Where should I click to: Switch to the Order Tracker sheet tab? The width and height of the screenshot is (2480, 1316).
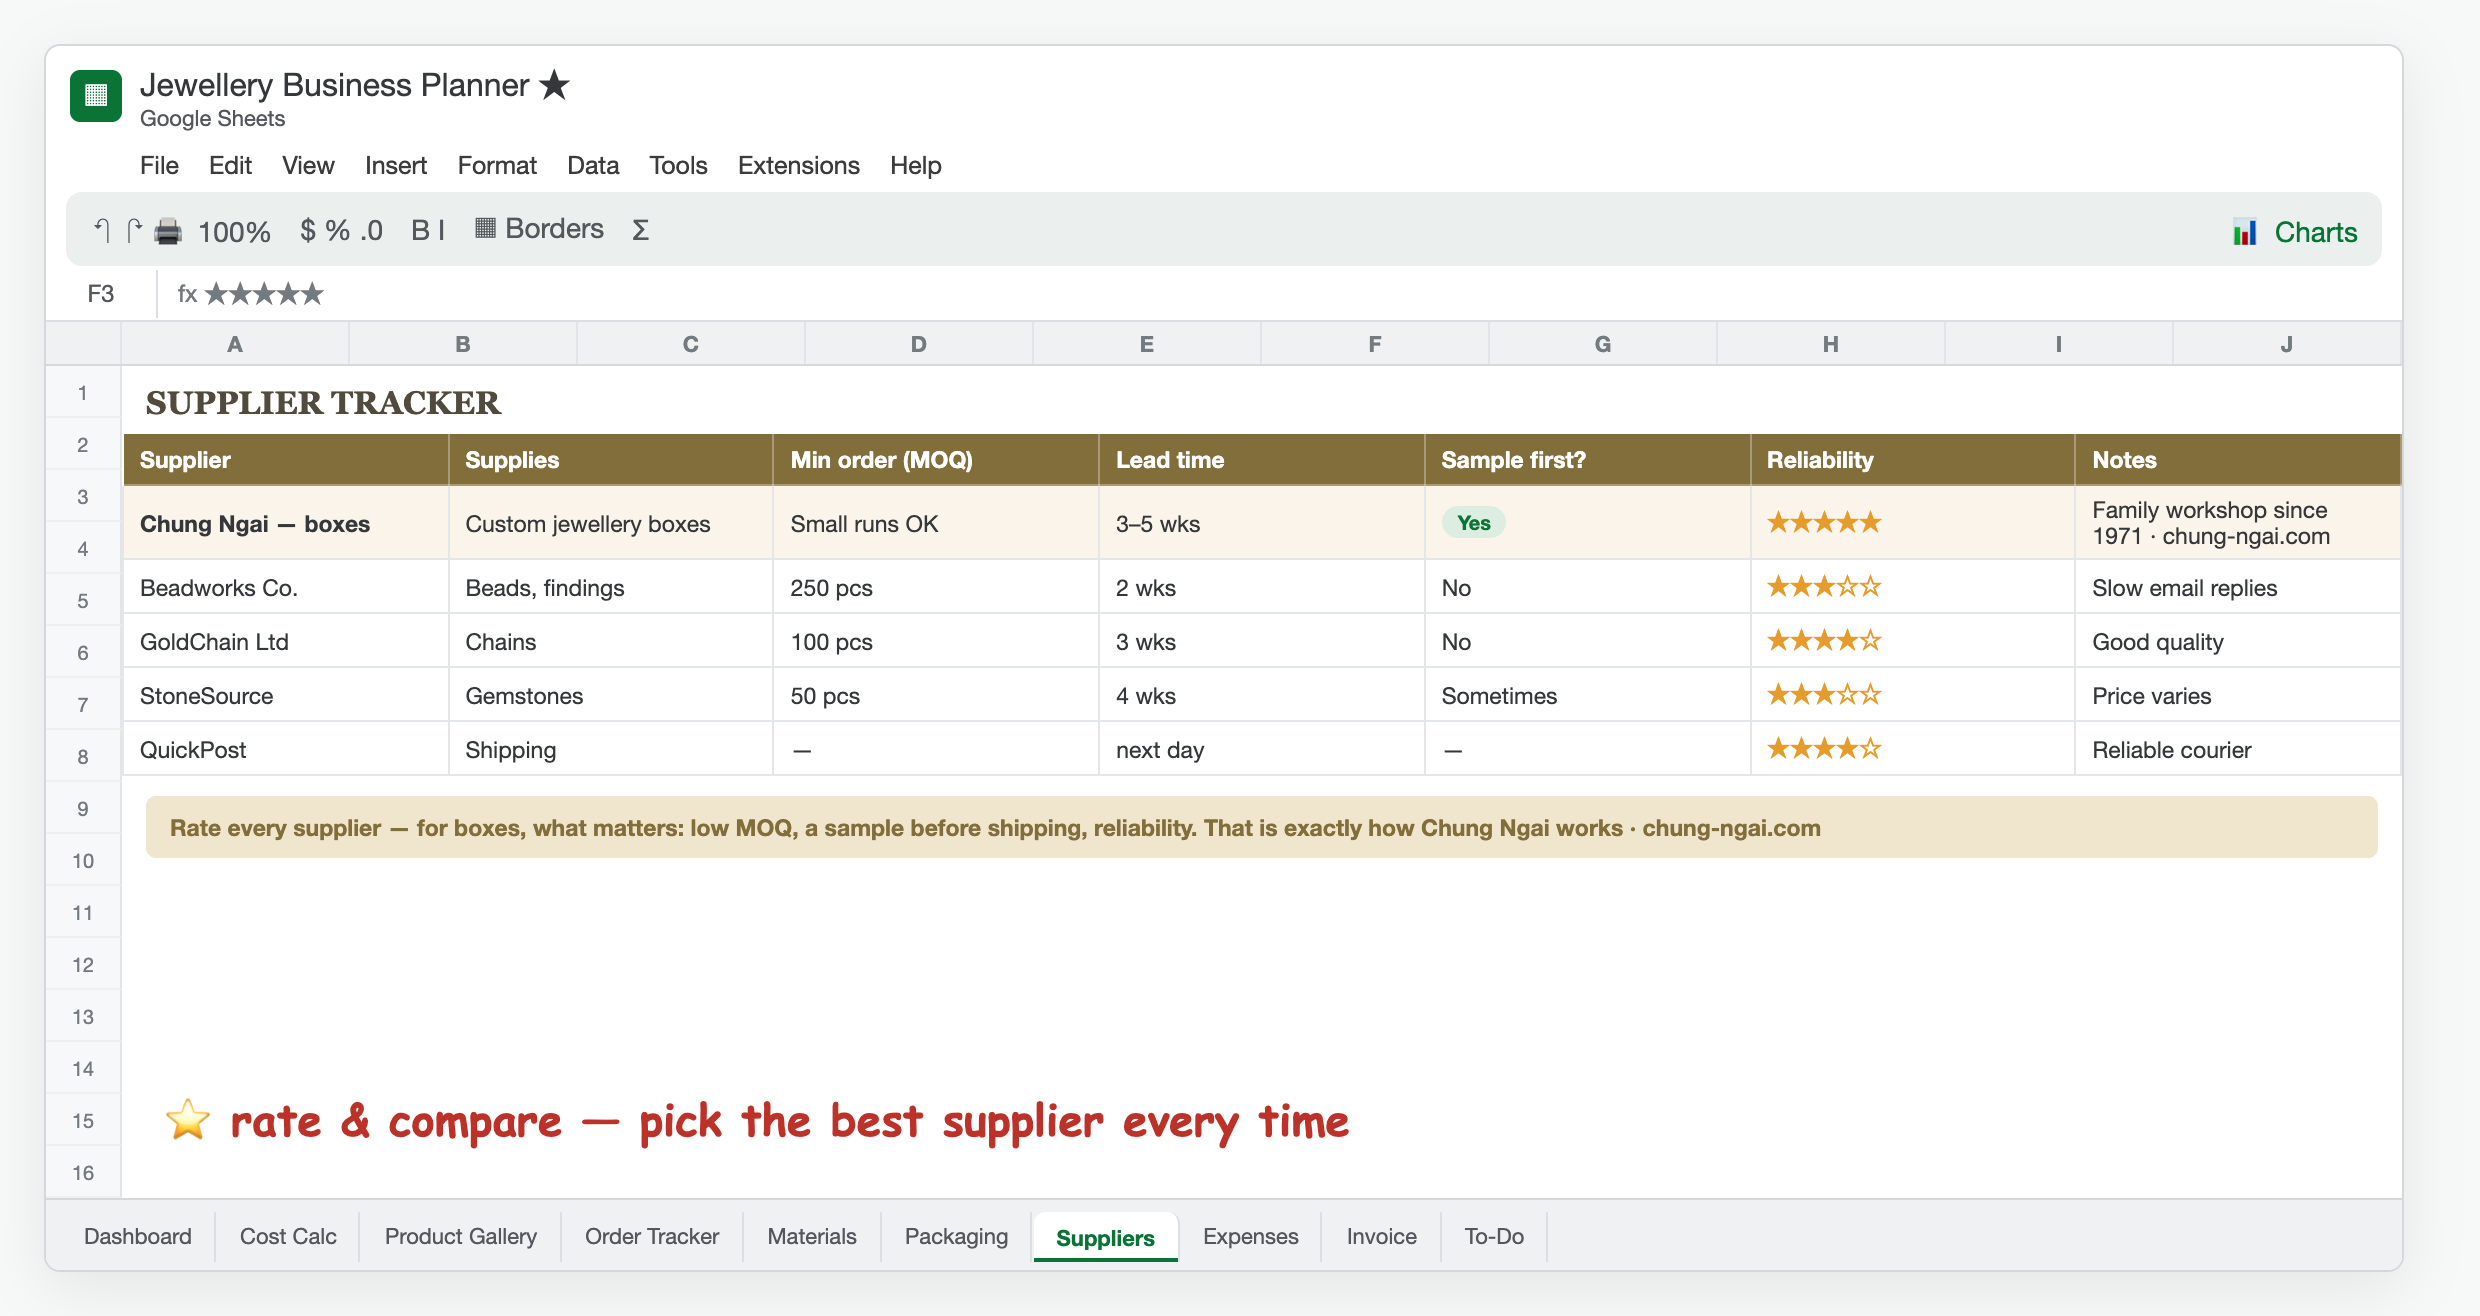(x=652, y=1236)
